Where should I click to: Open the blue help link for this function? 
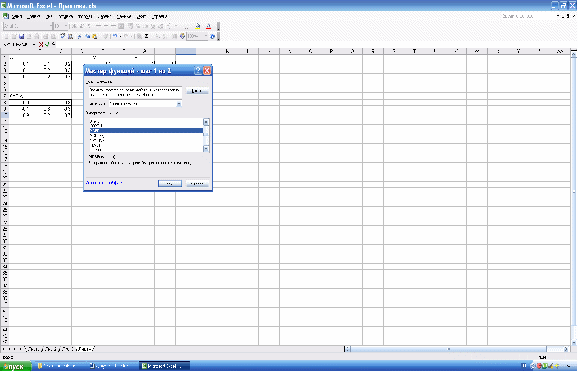pos(104,182)
